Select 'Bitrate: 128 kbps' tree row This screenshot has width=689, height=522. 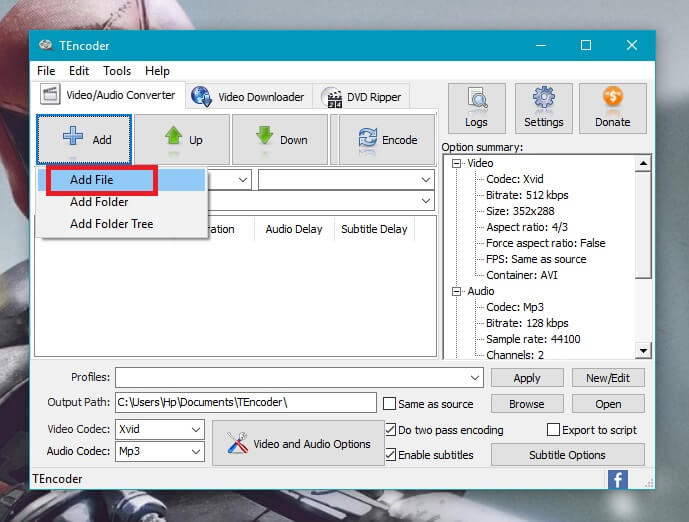[527, 323]
